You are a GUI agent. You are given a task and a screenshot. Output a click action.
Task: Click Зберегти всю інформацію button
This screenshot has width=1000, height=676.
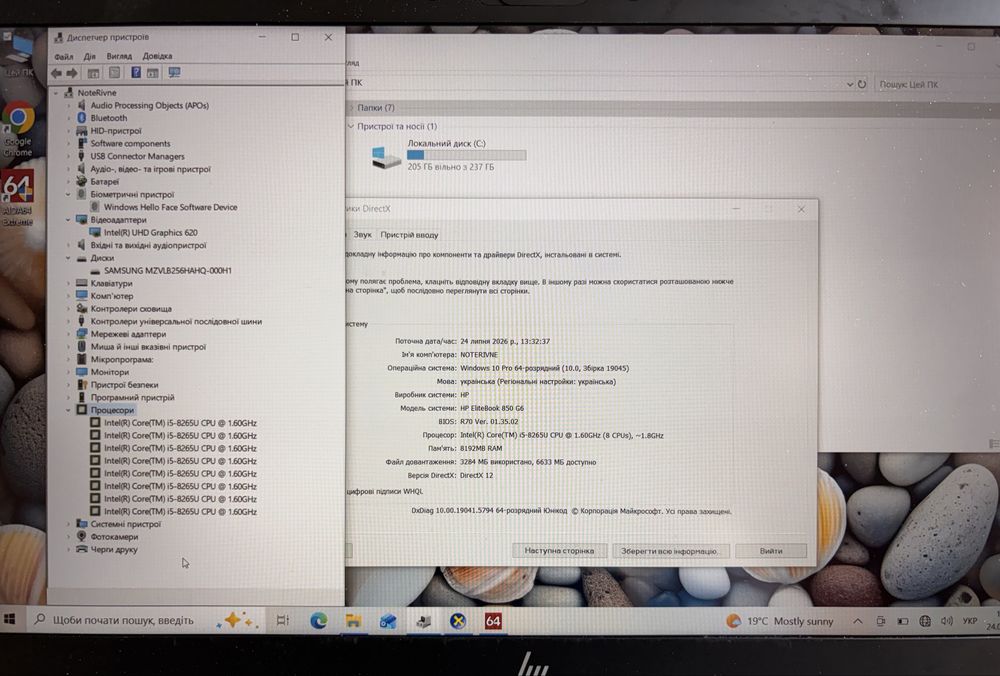point(670,551)
